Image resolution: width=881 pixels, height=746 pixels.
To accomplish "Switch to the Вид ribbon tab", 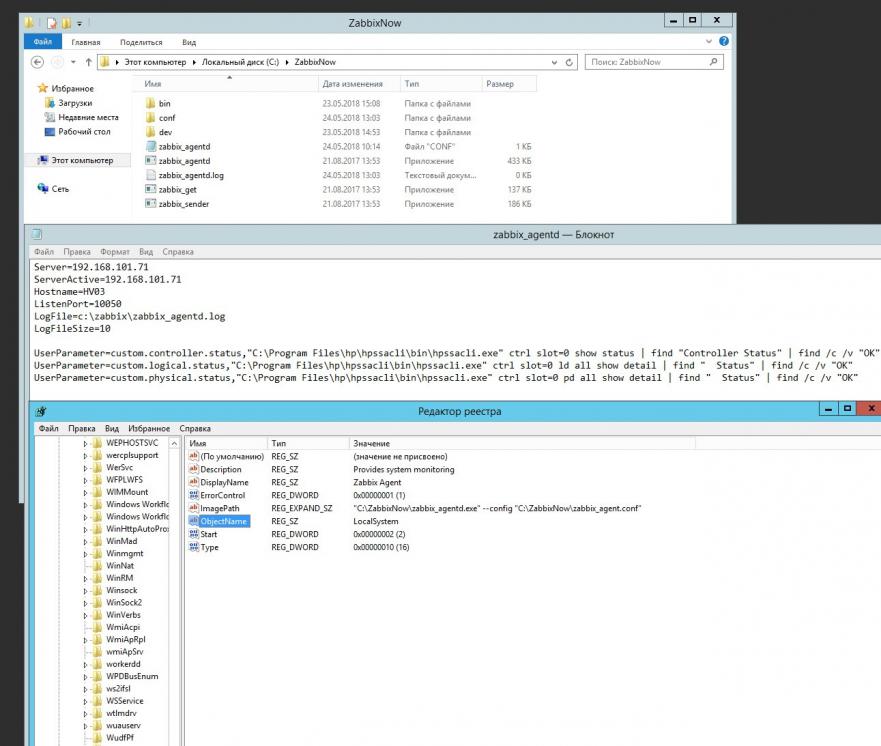I will tap(189, 43).
